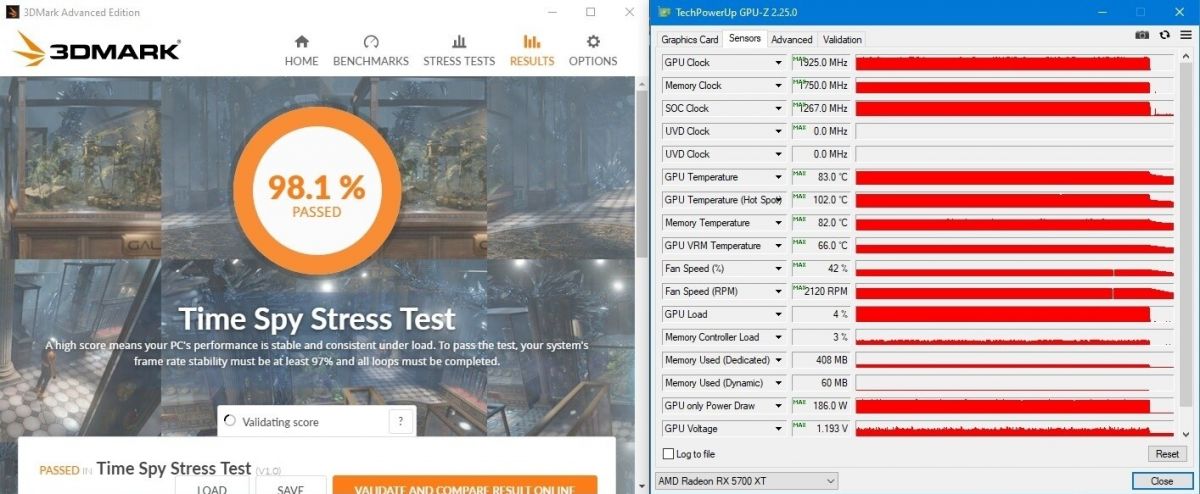The image size is (1200, 494).
Task: Click the 1.193 V voltage value
Action: point(822,429)
